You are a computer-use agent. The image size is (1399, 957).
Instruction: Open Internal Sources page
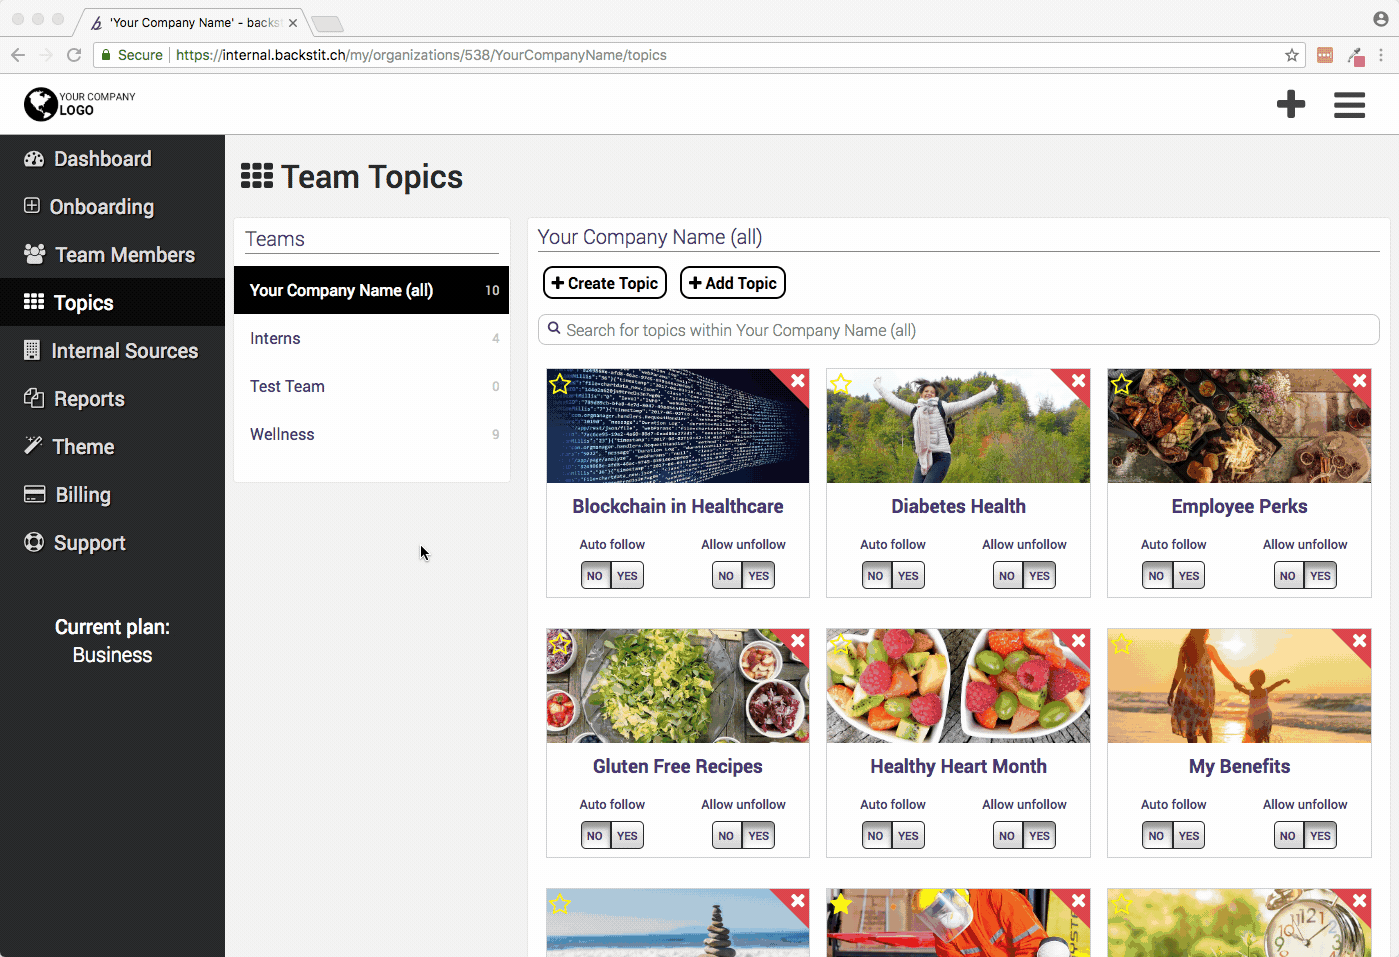tap(112, 351)
